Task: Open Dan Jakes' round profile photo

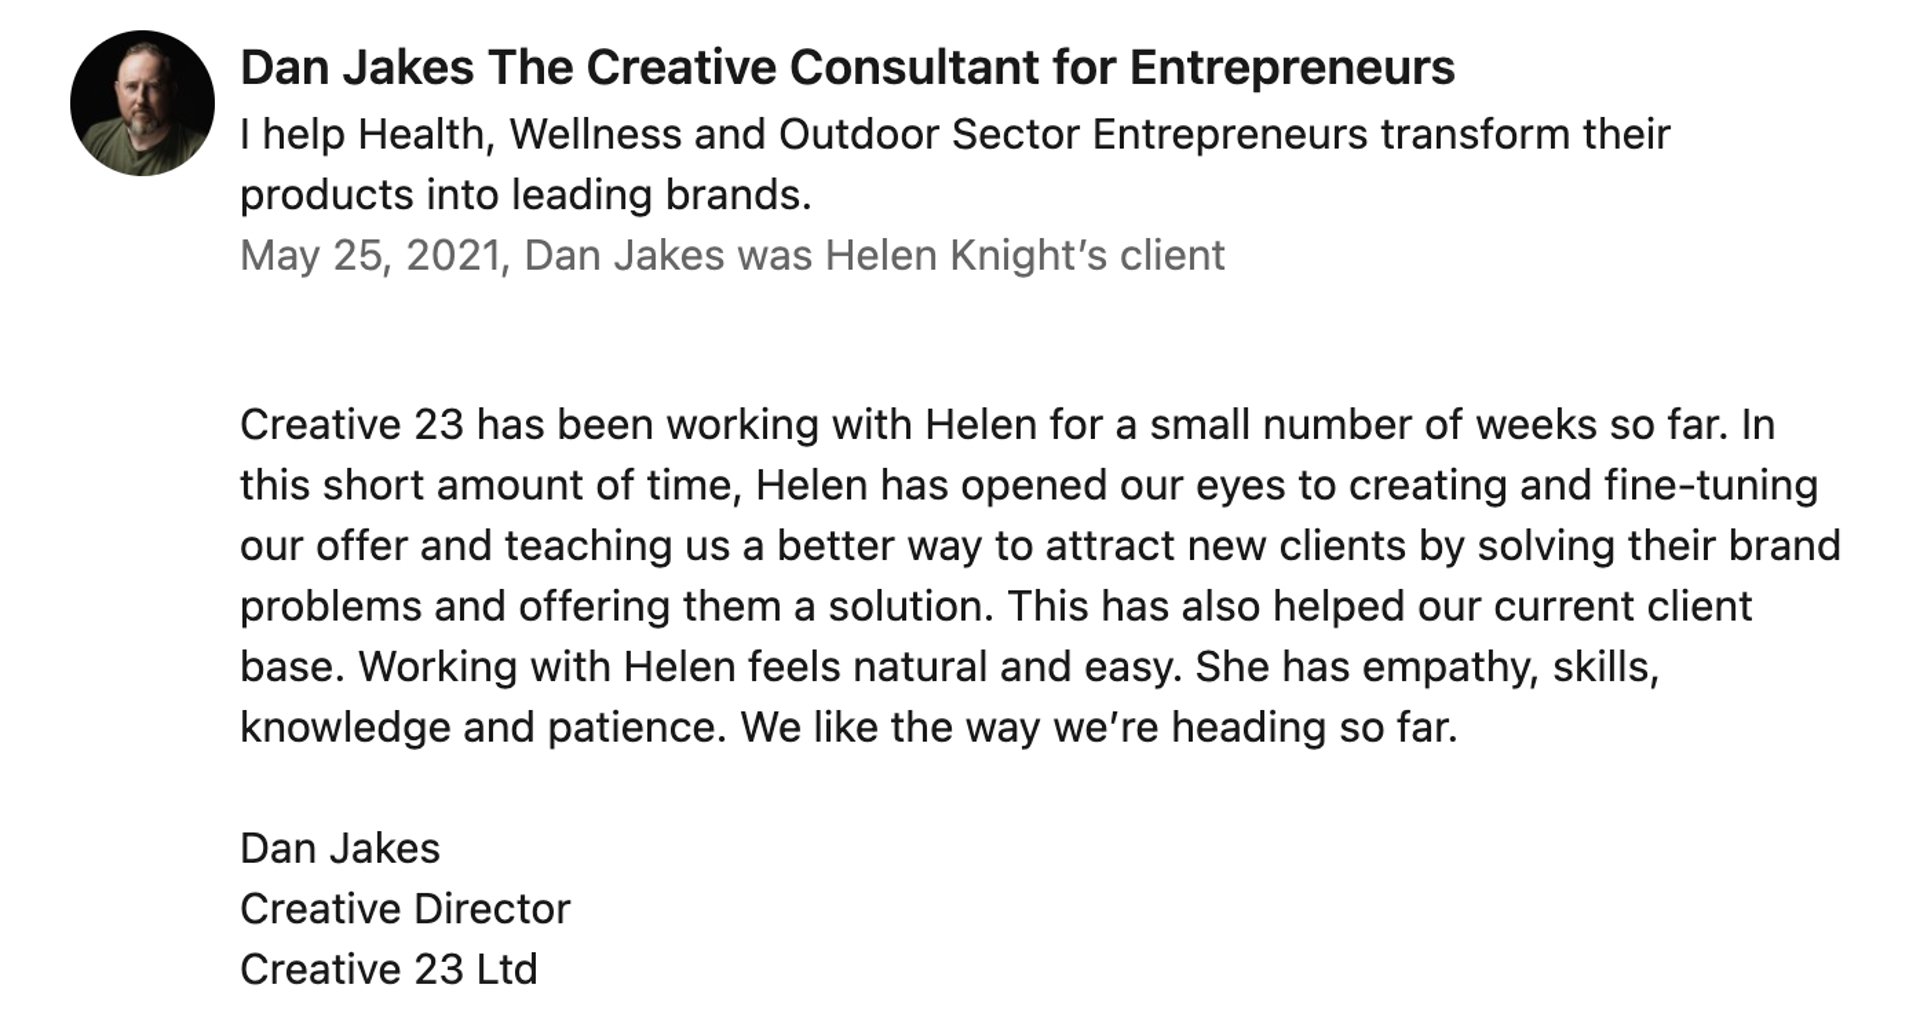Action: click(142, 103)
